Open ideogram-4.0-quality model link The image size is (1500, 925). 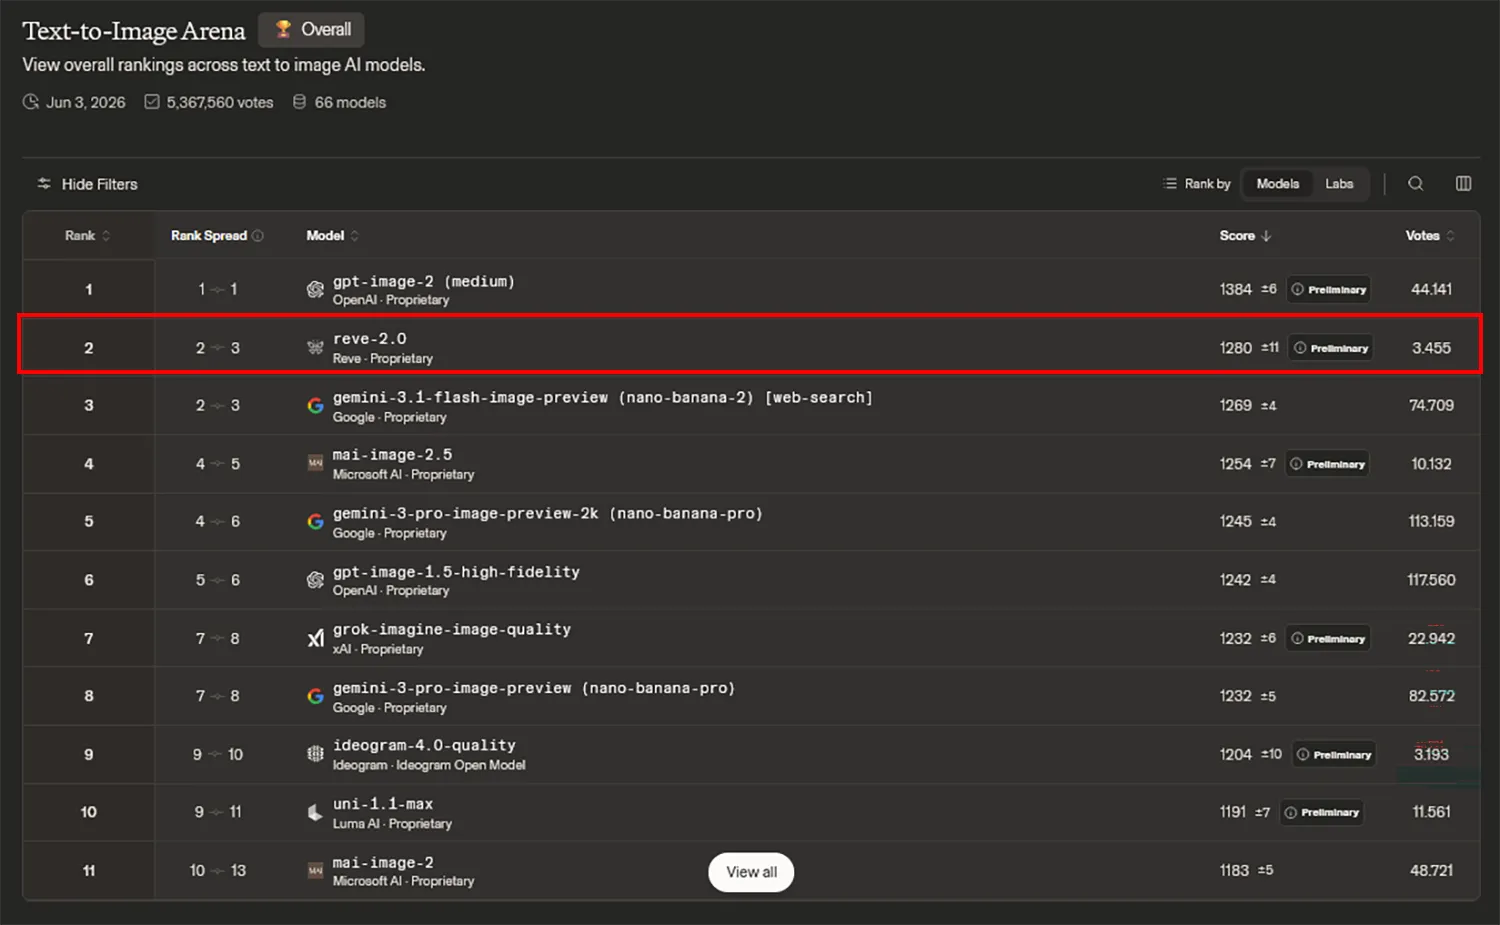pos(425,746)
